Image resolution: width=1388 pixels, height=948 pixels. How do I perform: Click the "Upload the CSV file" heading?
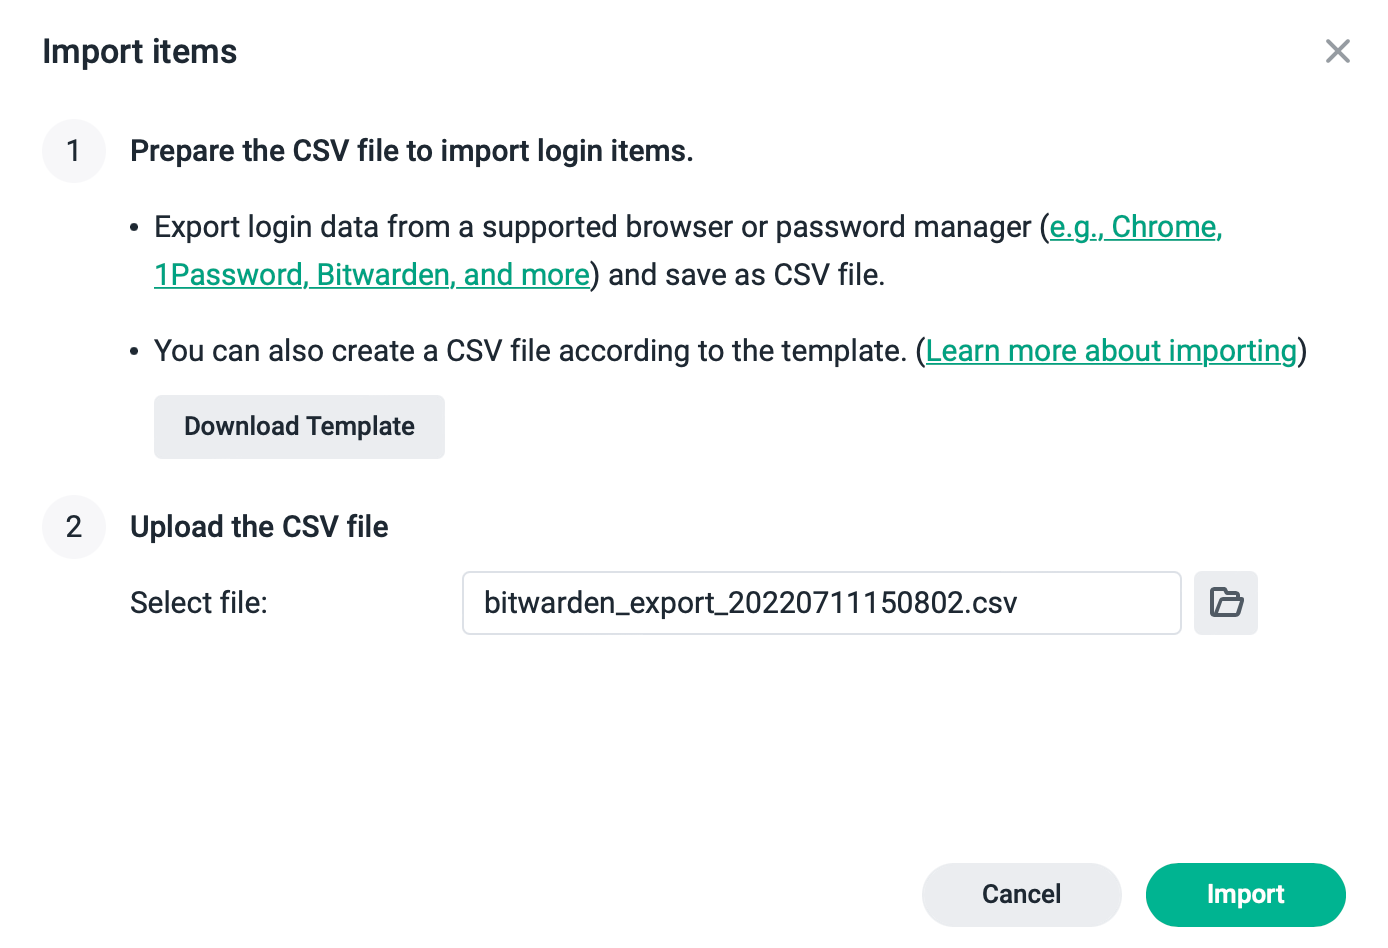click(259, 527)
